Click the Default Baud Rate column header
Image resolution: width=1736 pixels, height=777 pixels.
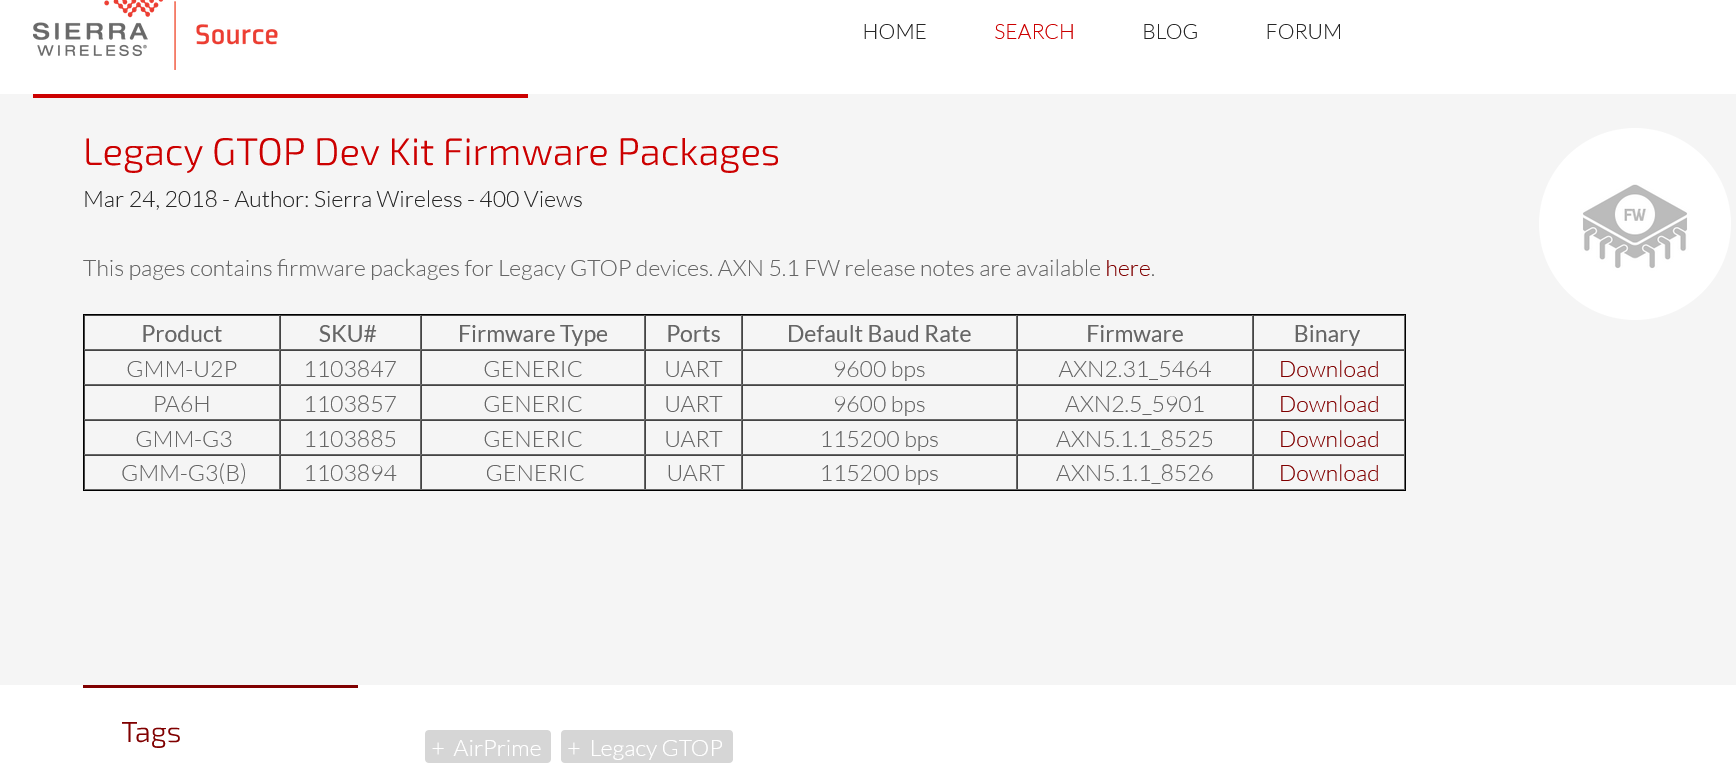[878, 334]
